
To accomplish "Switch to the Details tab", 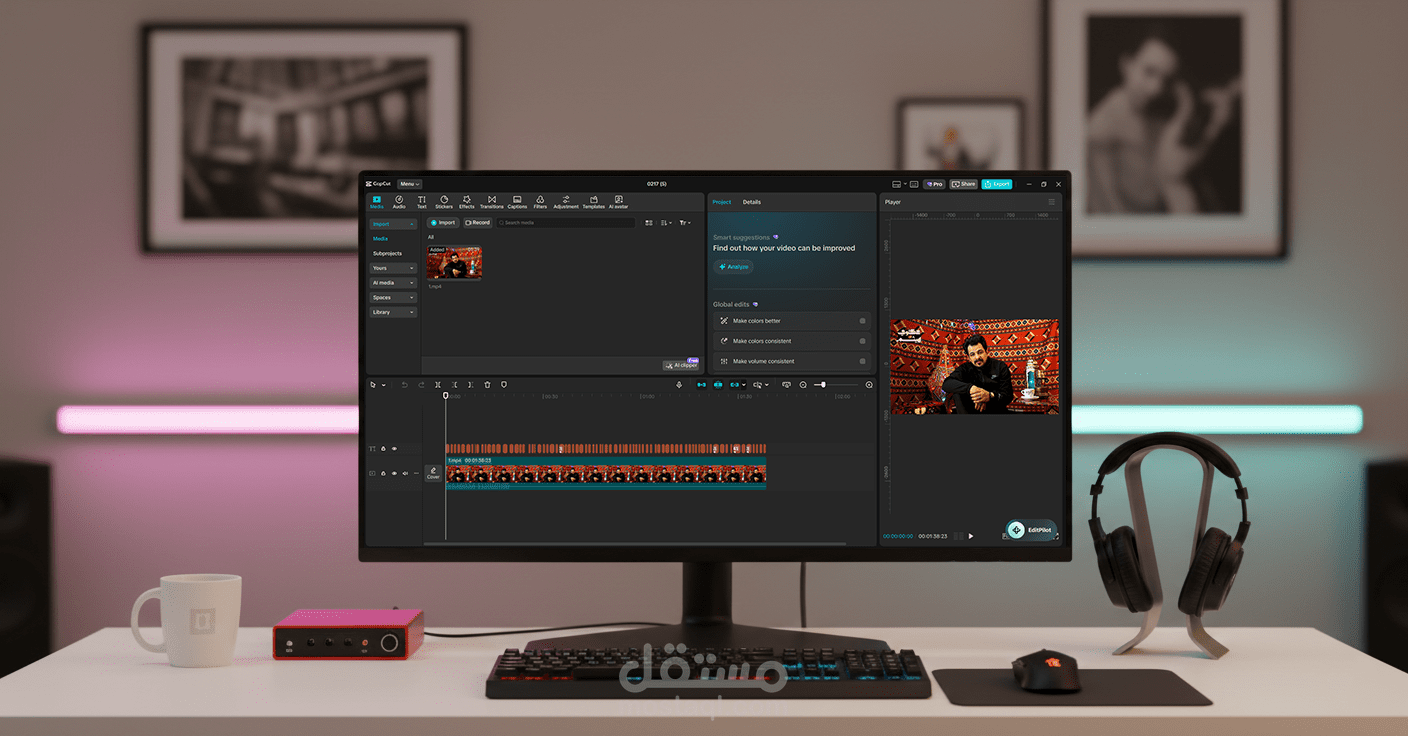I will 752,202.
